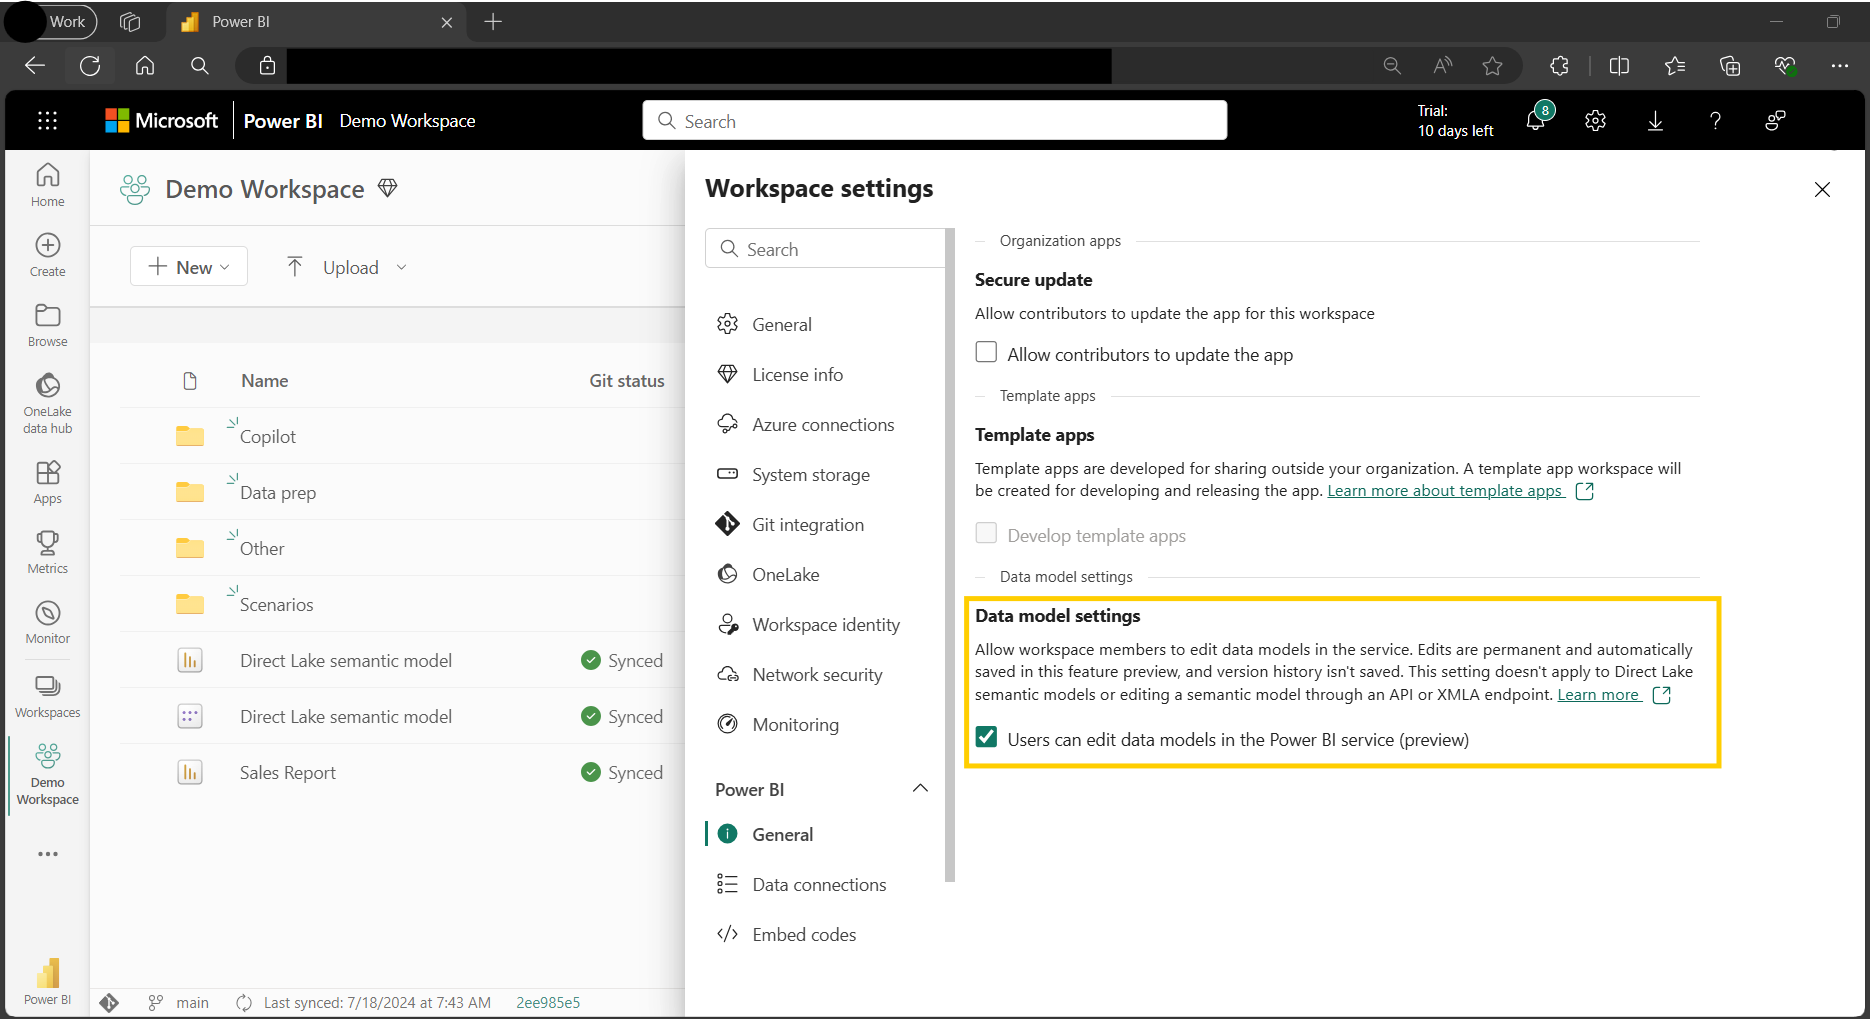Click the Git source control icon in status bar
Viewport: 1870px width, 1019px height.
point(110,1002)
